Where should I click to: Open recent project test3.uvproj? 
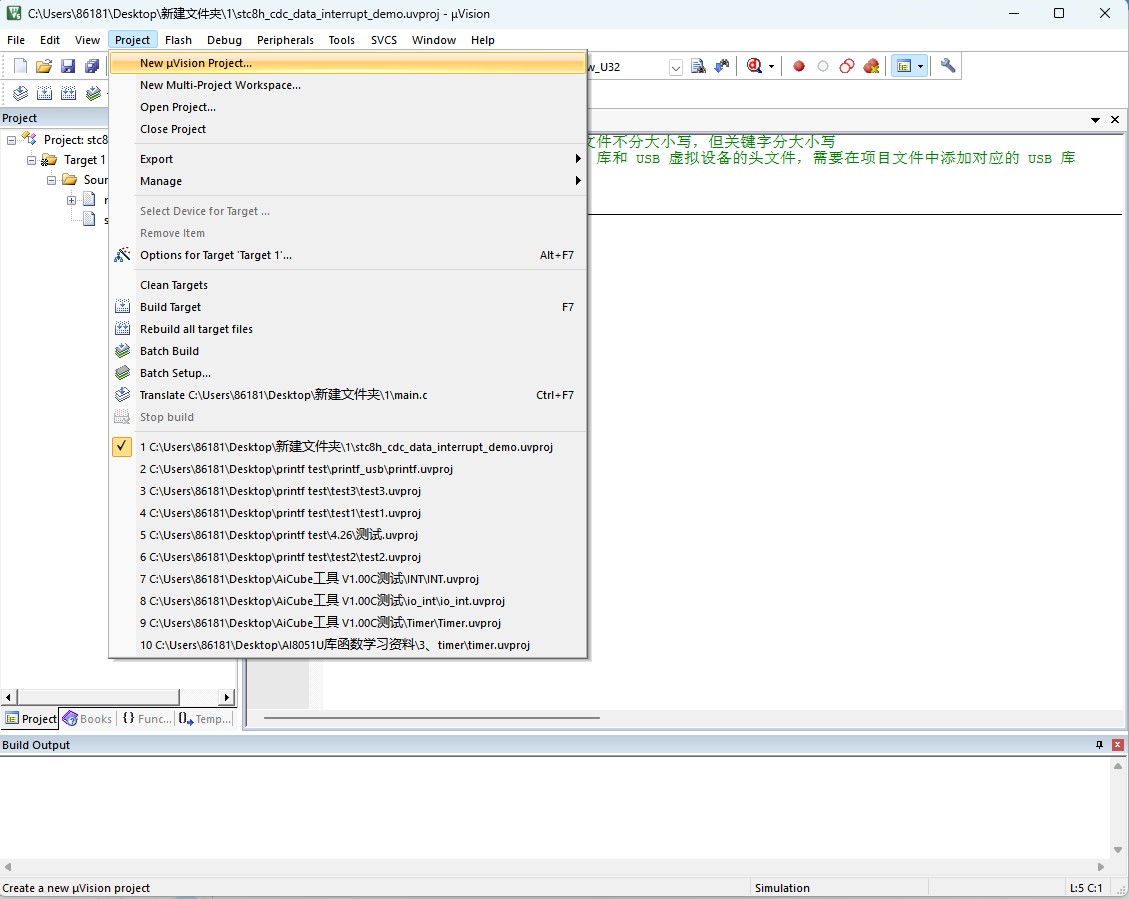tap(348, 491)
